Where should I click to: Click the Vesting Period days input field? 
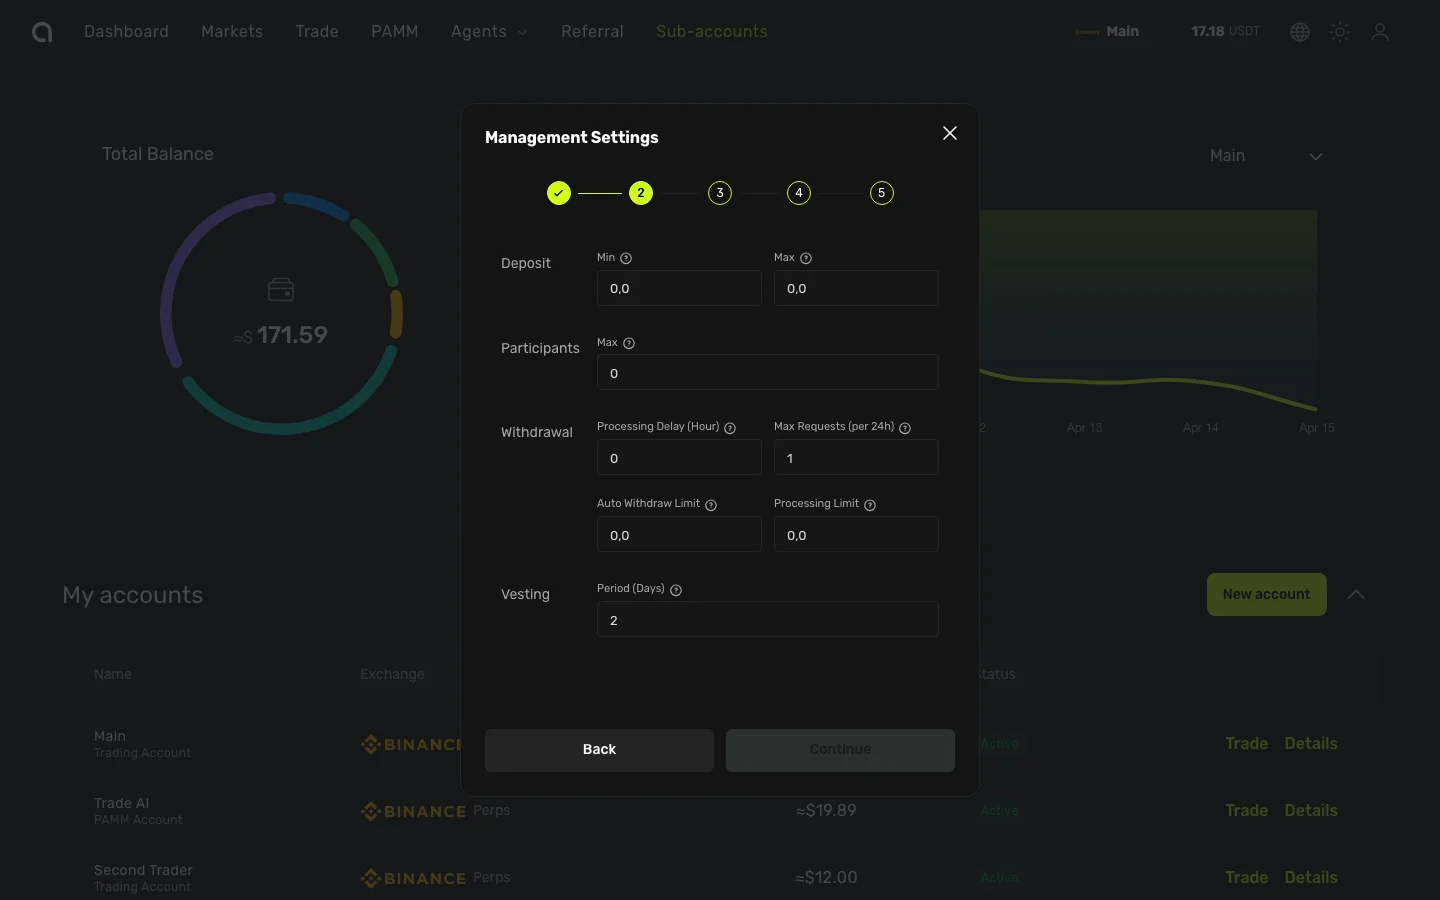[x=767, y=620]
